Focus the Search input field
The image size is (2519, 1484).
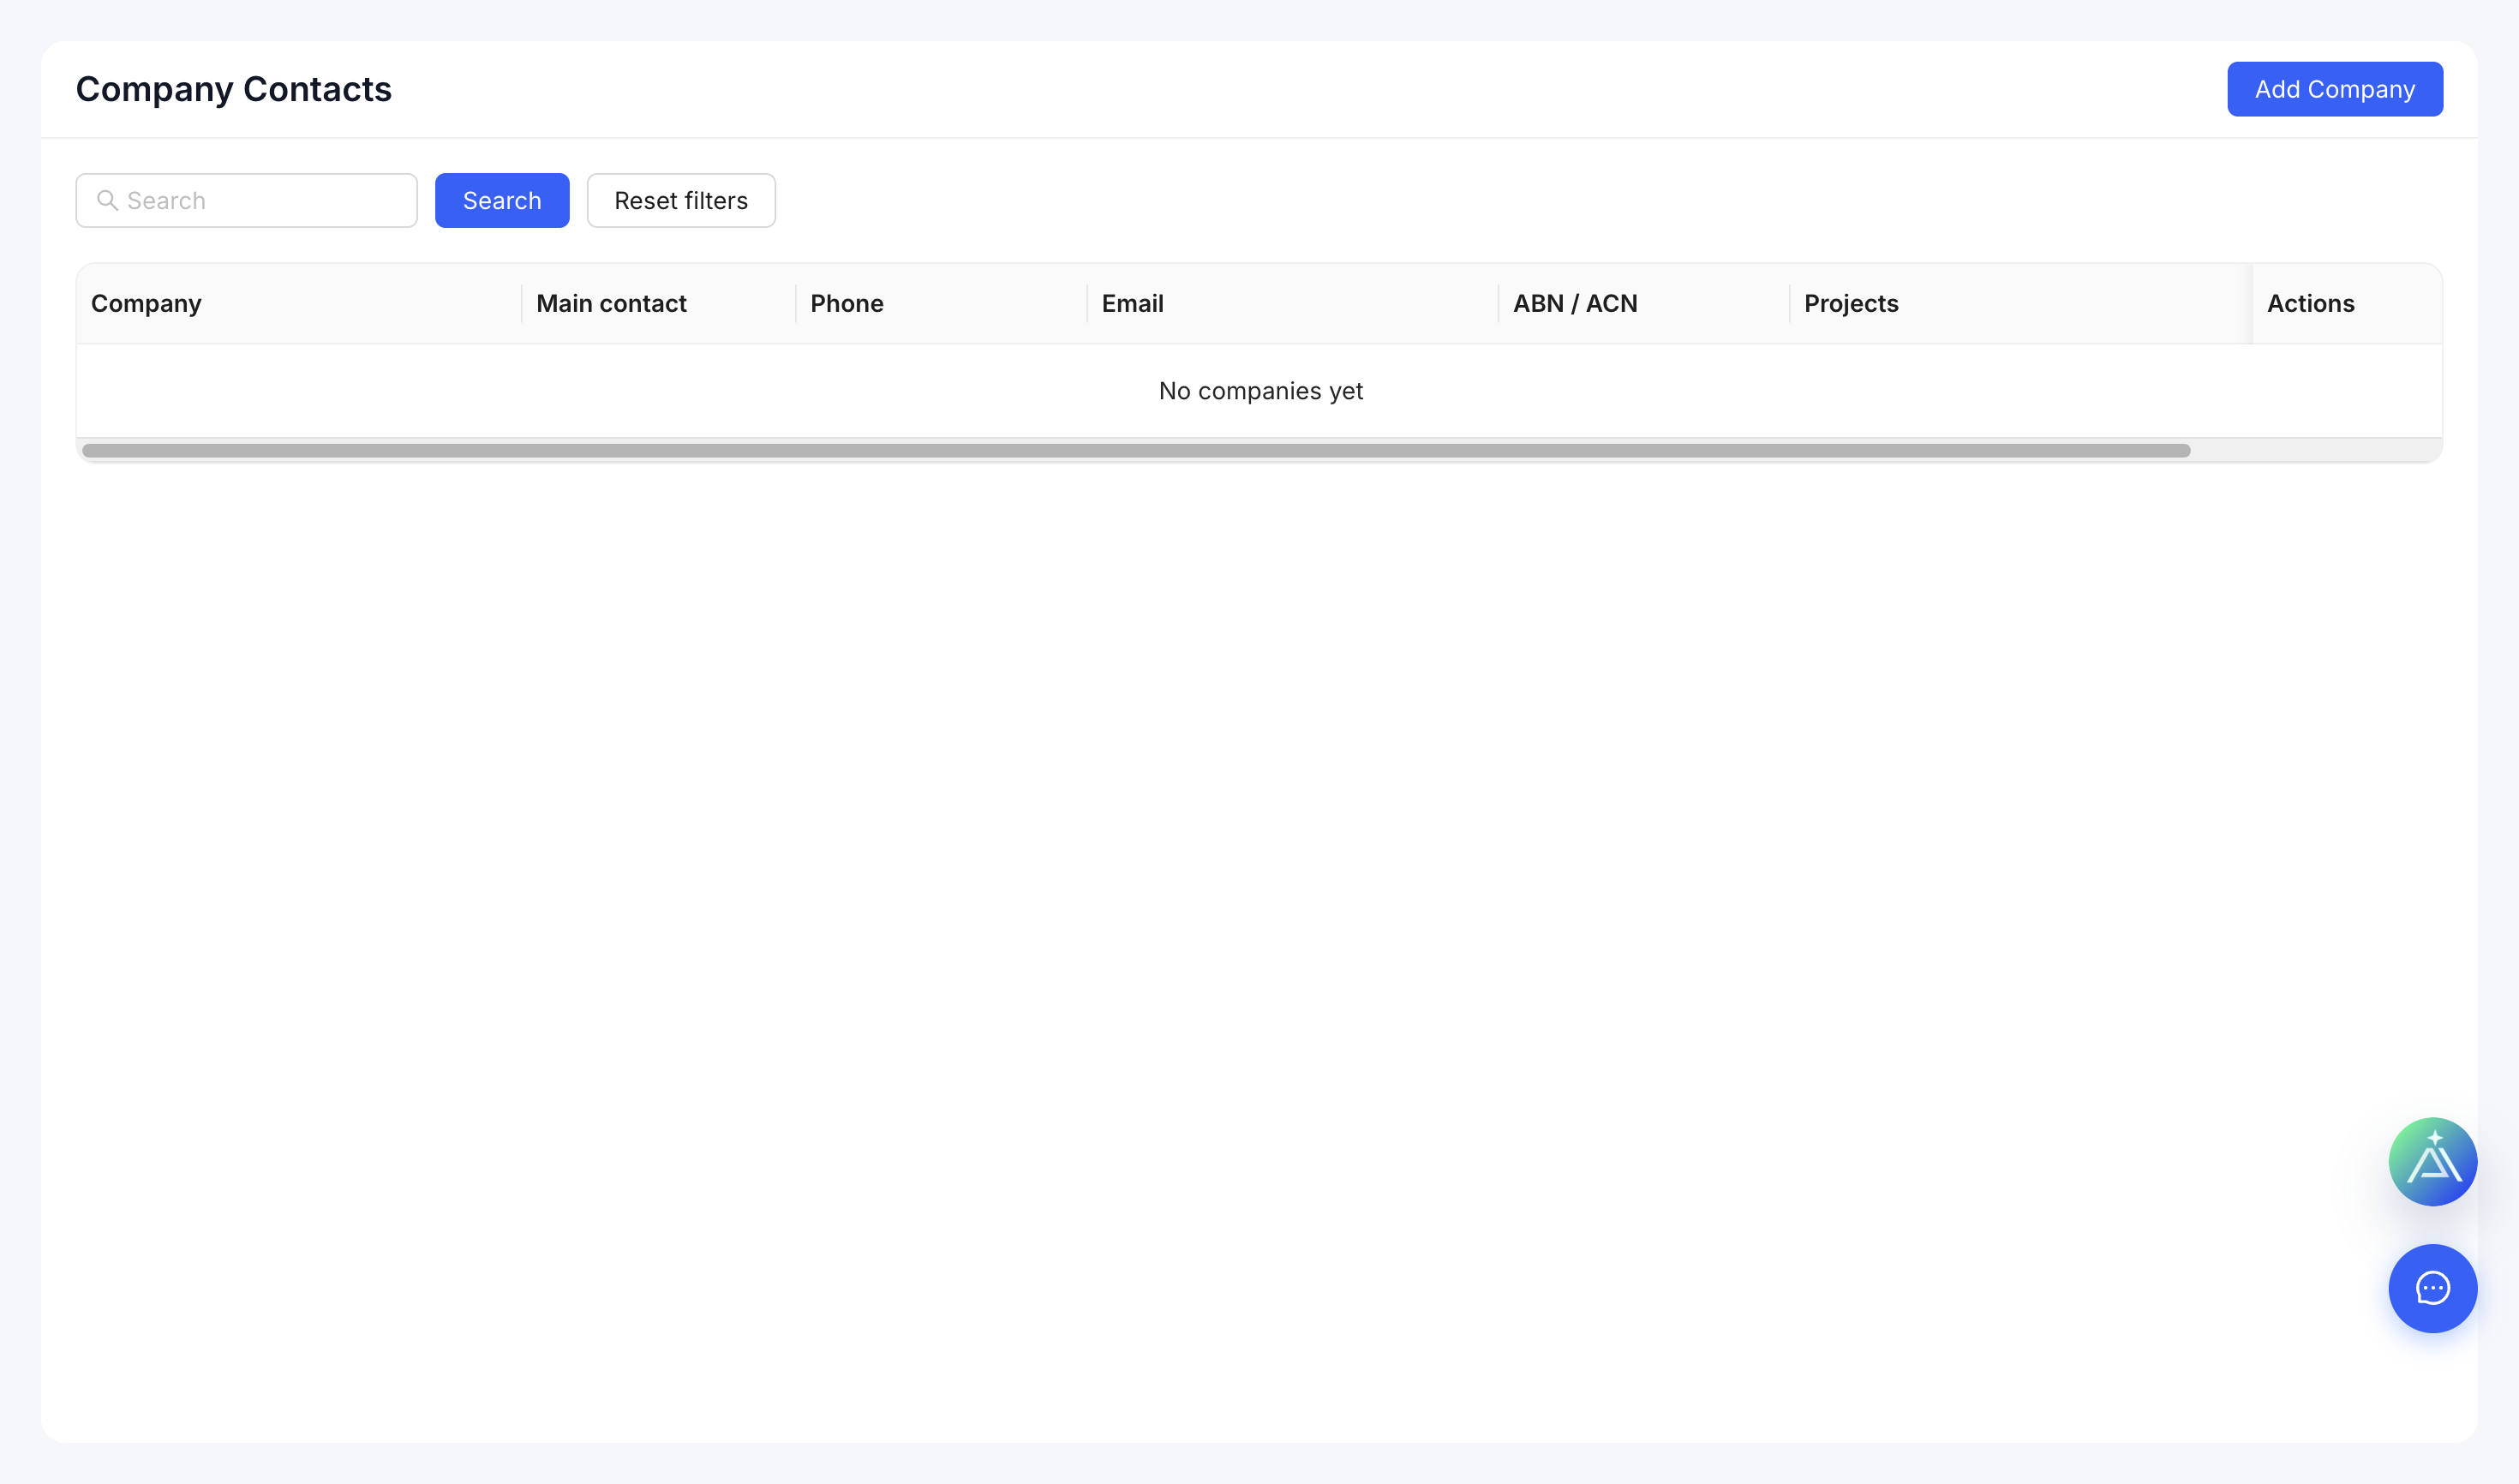click(x=246, y=200)
